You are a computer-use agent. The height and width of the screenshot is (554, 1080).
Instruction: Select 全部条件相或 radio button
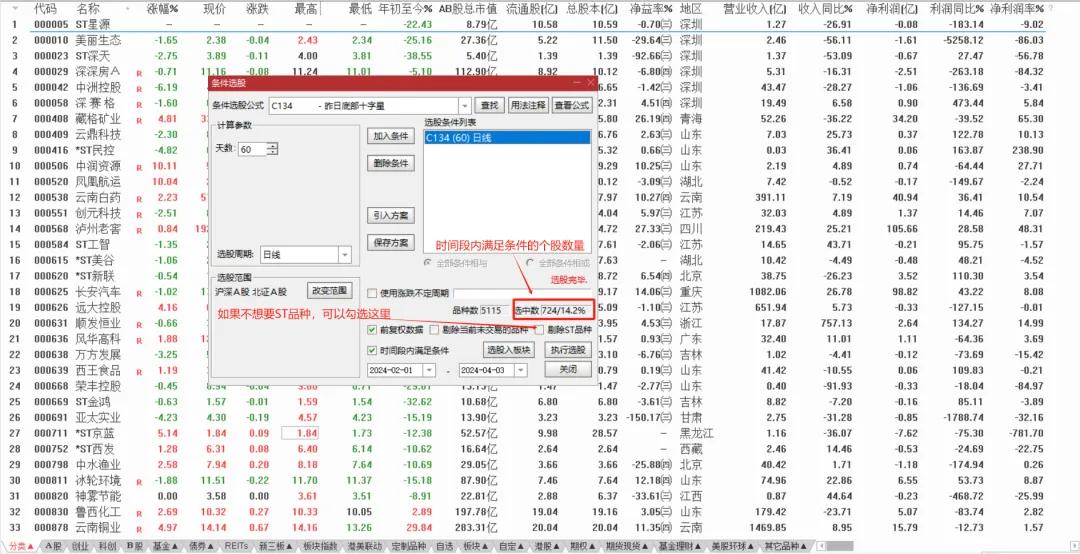coord(530,263)
